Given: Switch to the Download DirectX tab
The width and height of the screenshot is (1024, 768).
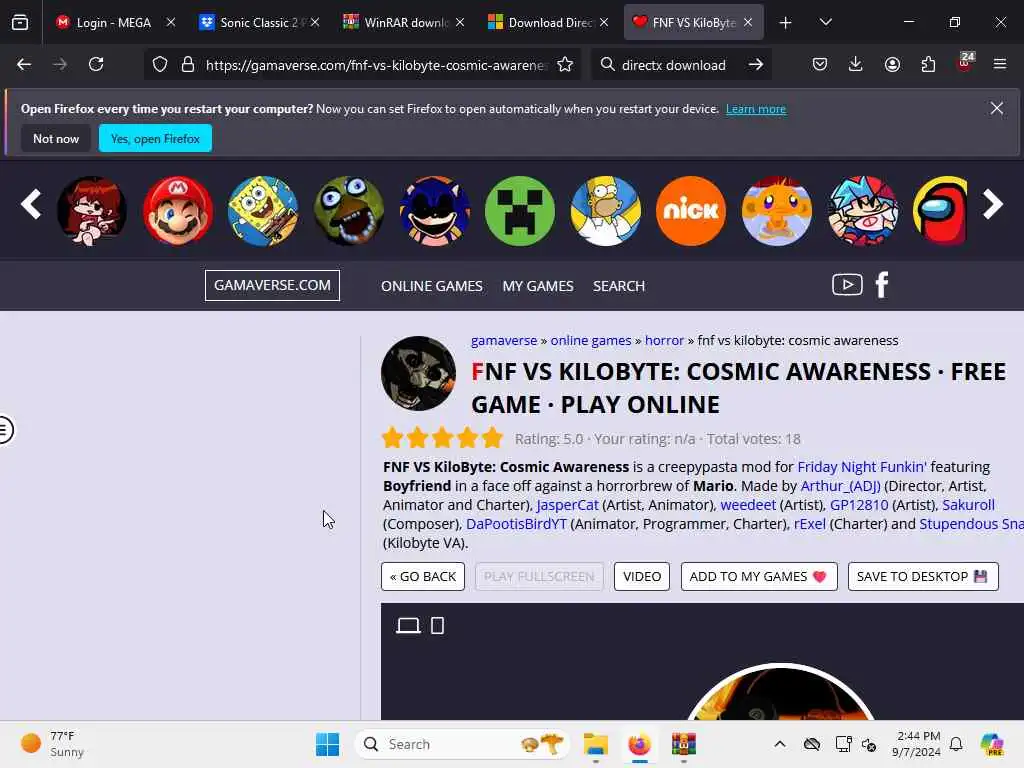Looking at the screenshot, I should point(547,23).
